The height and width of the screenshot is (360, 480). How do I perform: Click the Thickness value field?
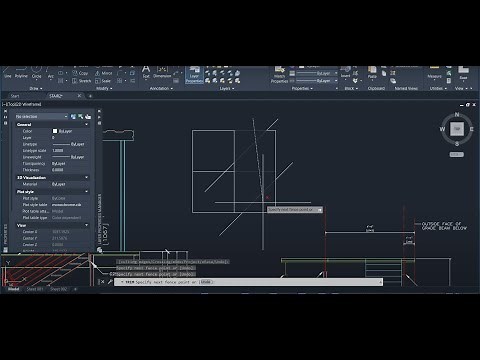point(70,170)
